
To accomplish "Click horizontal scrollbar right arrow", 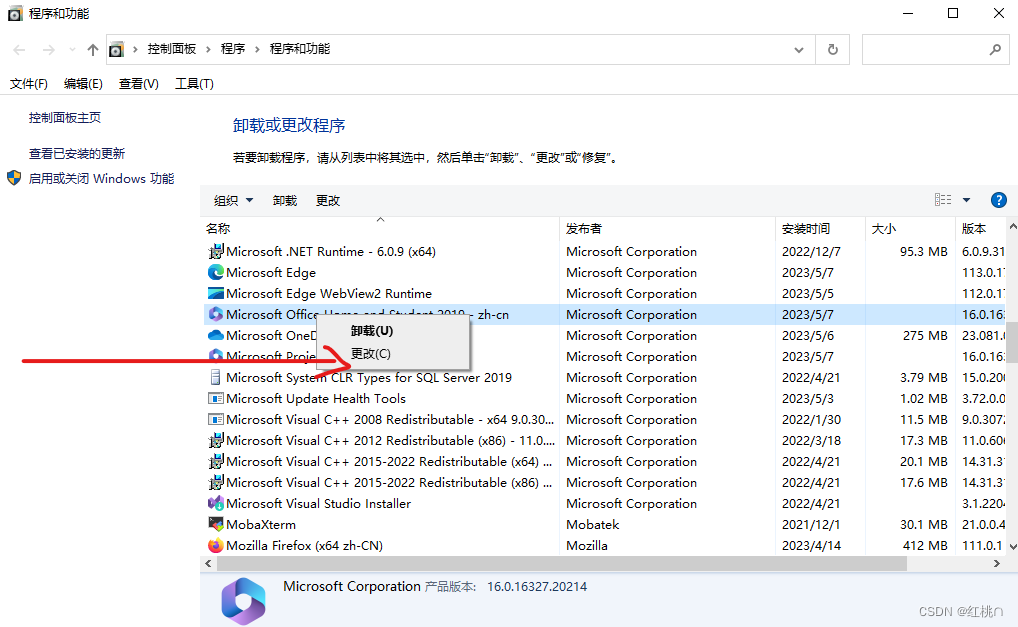I will [997, 563].
